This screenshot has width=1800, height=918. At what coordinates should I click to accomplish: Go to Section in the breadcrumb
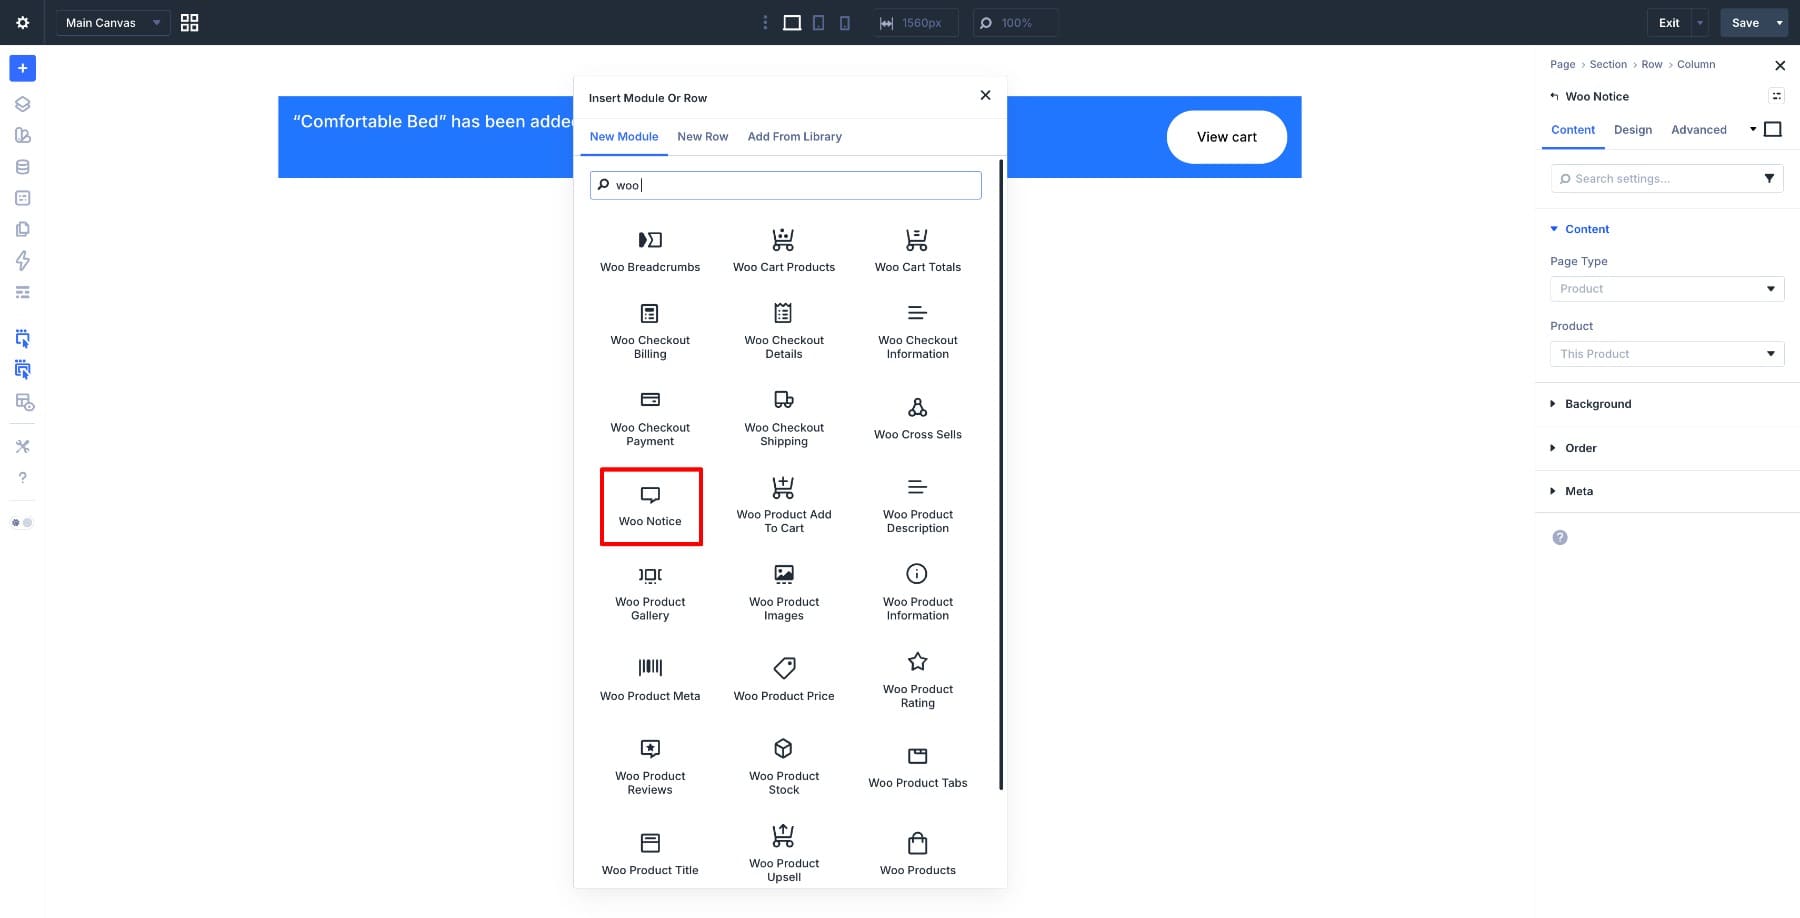click(x=1608, y=64)
